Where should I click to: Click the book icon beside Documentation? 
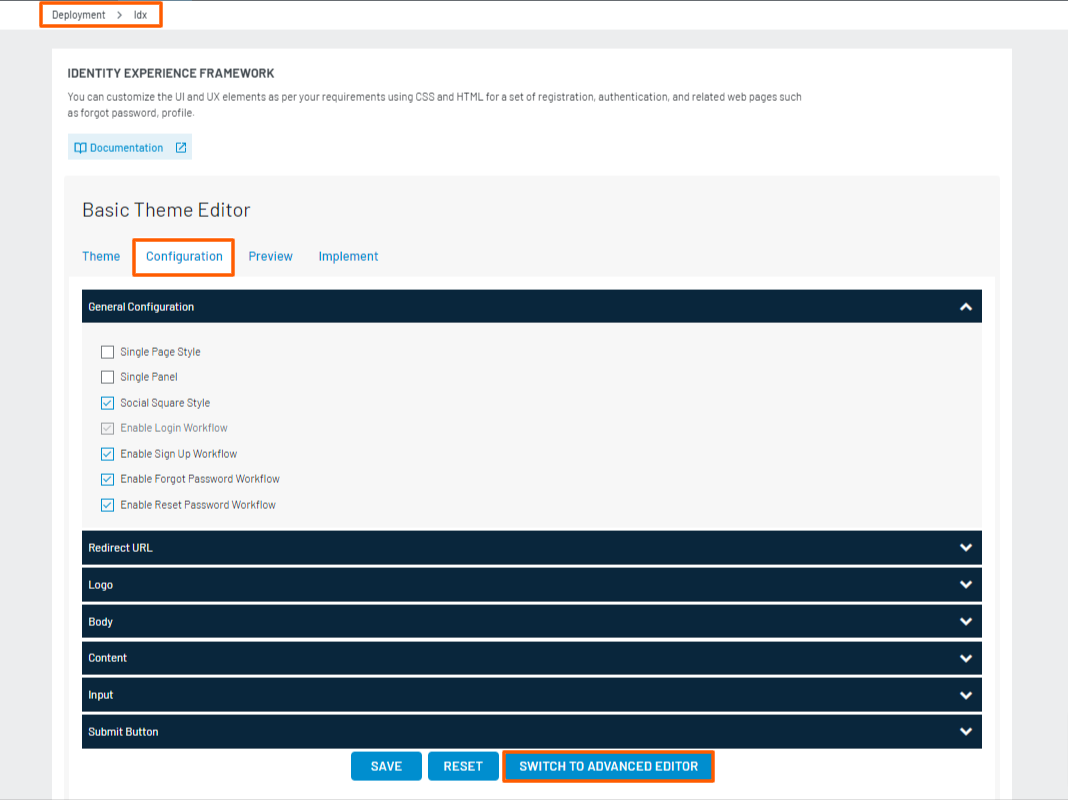pyautogui.click(x=80, y=148)
